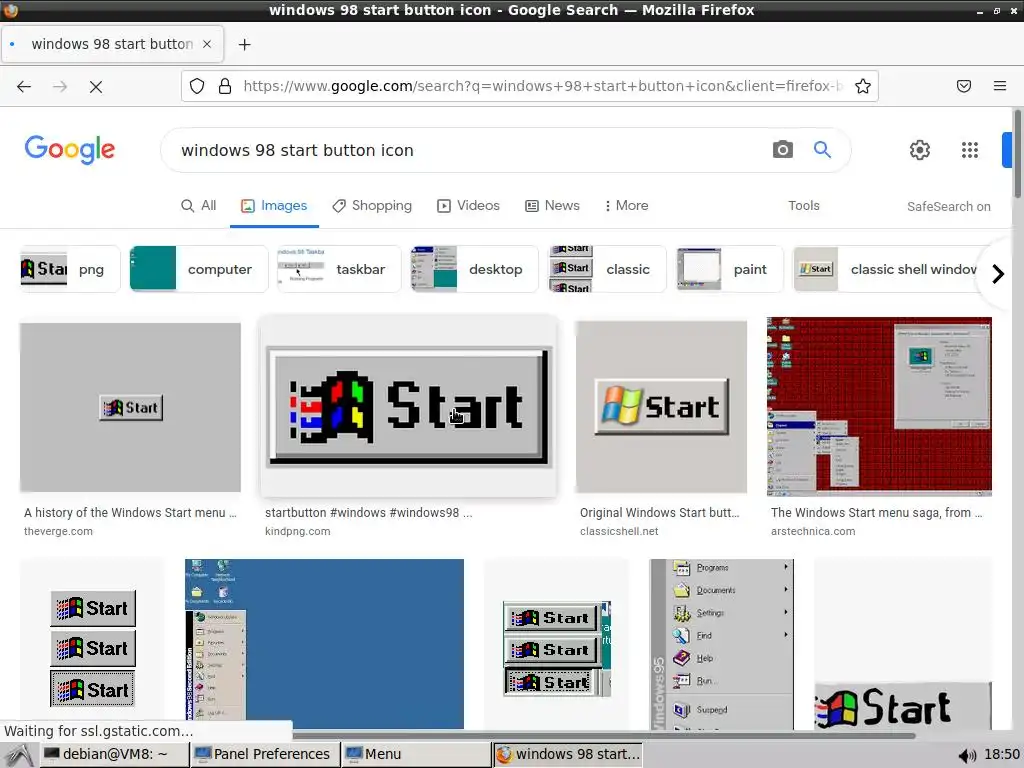
Task: Open the Ars Technica red desktop thumbnail
Action: pyautogui.click(x=879, y=406)
